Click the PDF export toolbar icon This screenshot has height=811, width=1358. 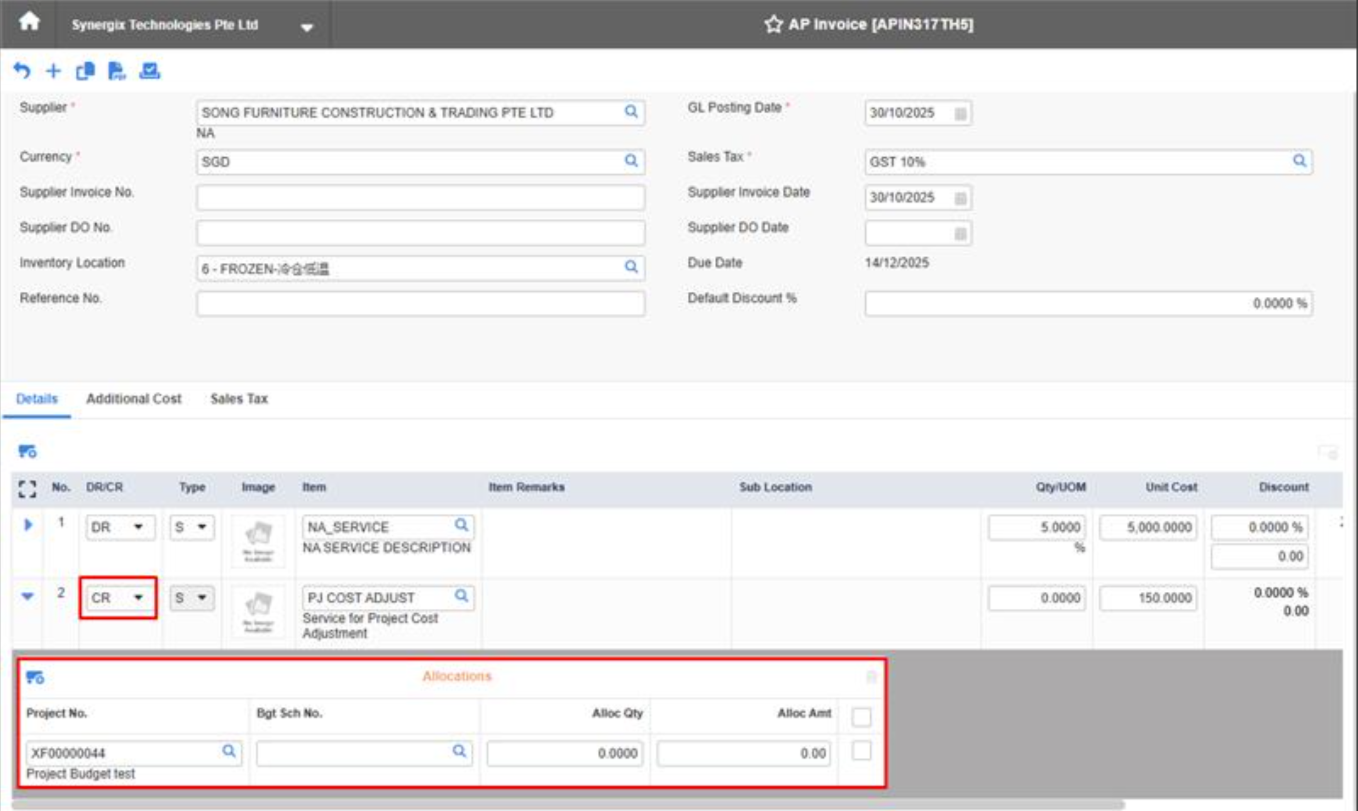pyautogui.click(x=117, y=71)
